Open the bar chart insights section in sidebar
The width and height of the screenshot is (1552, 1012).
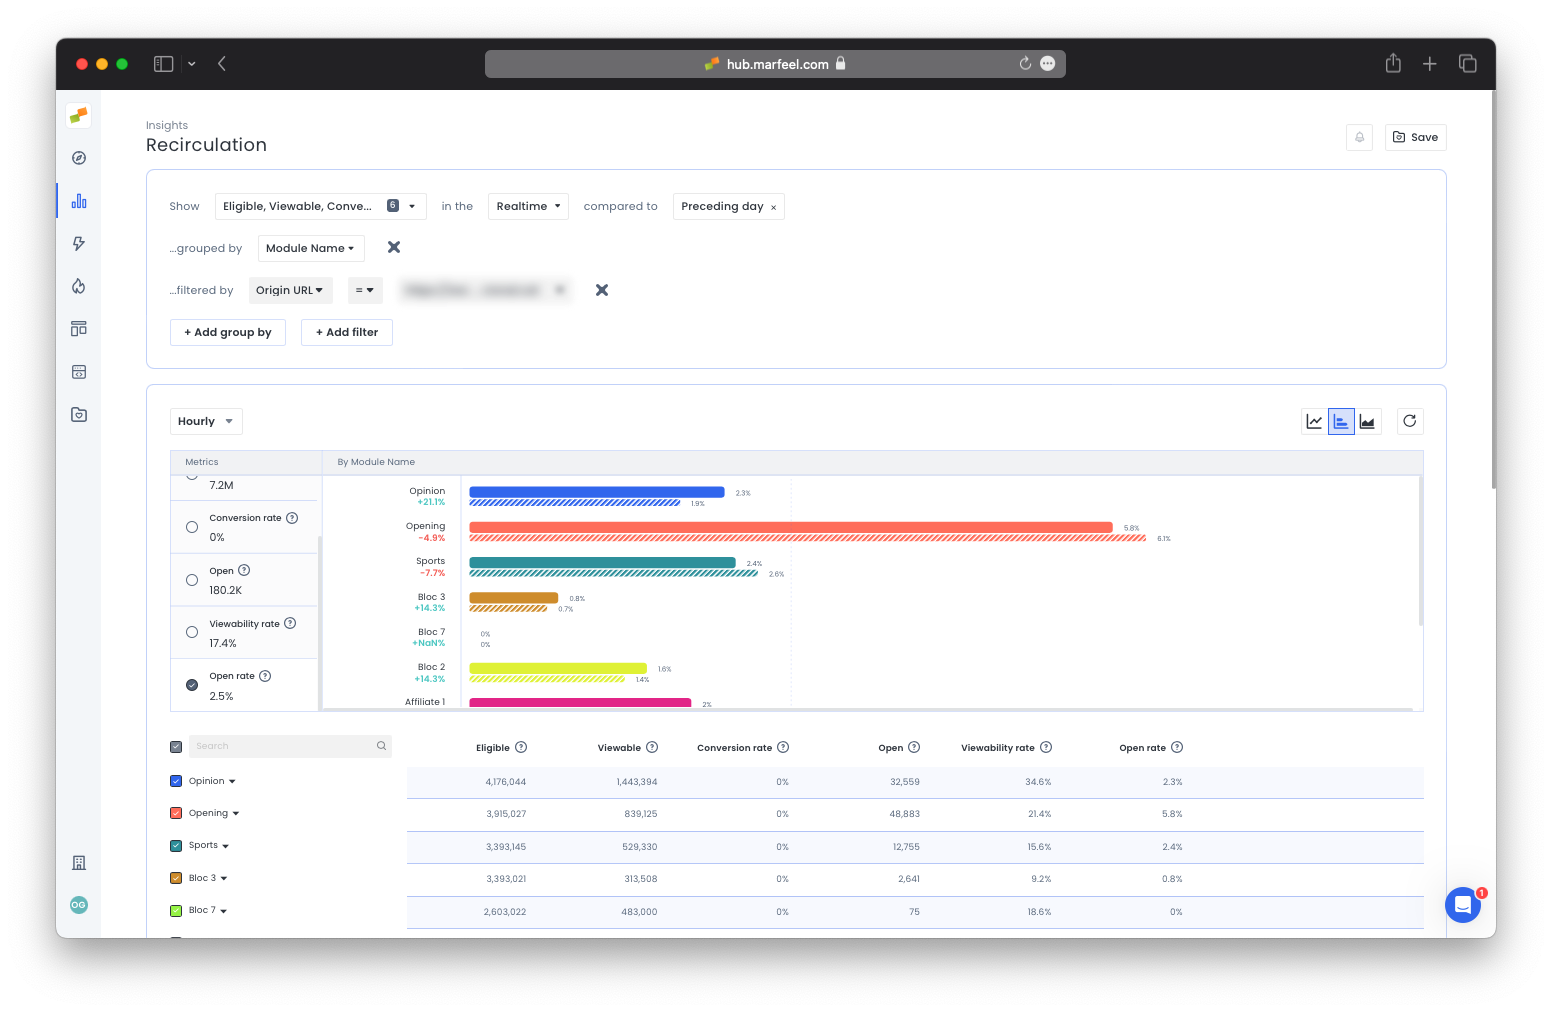click(x=78, y=200)
